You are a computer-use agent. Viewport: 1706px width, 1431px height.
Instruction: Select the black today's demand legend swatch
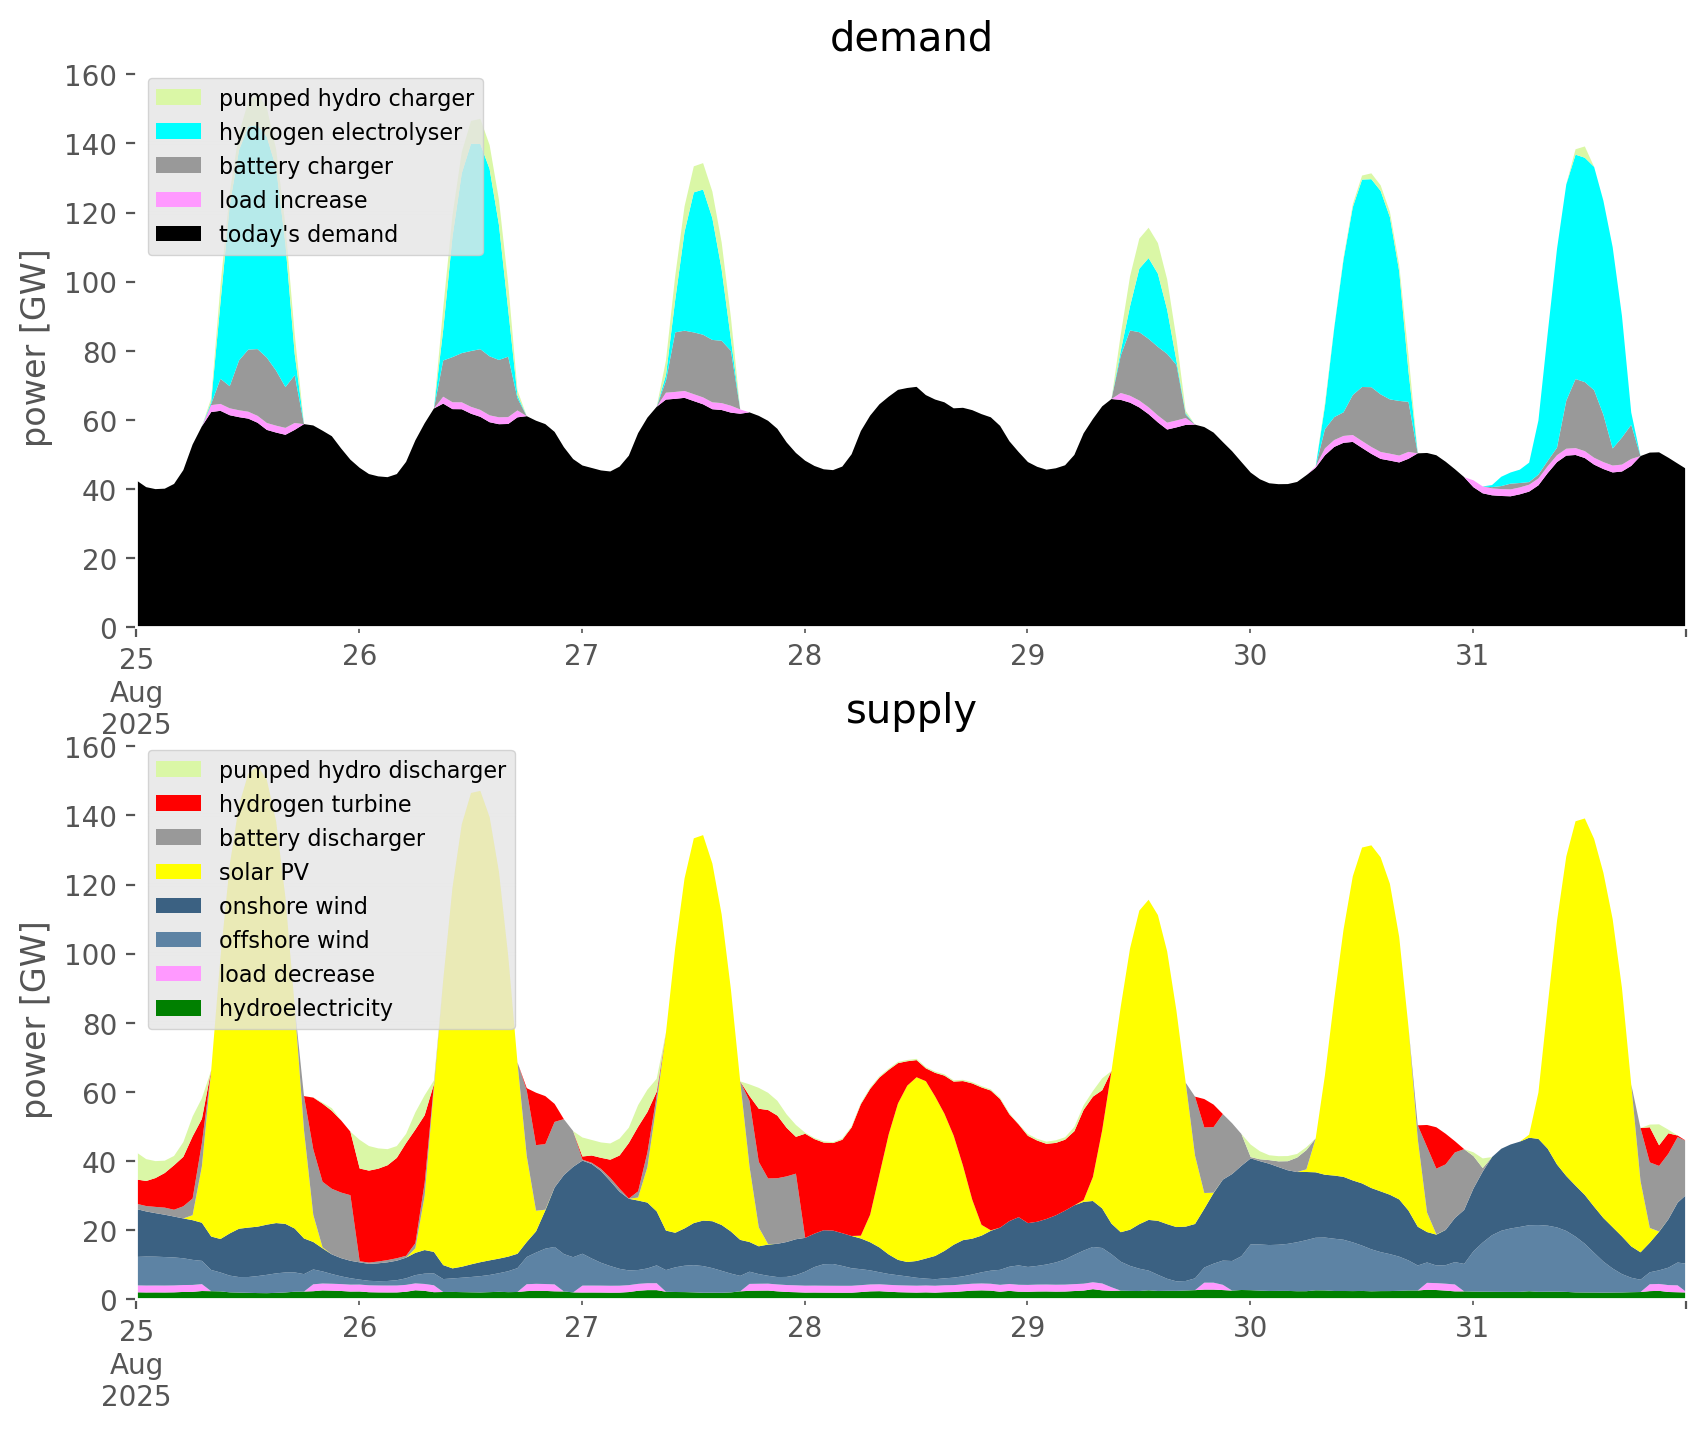[x=180, y=234]
